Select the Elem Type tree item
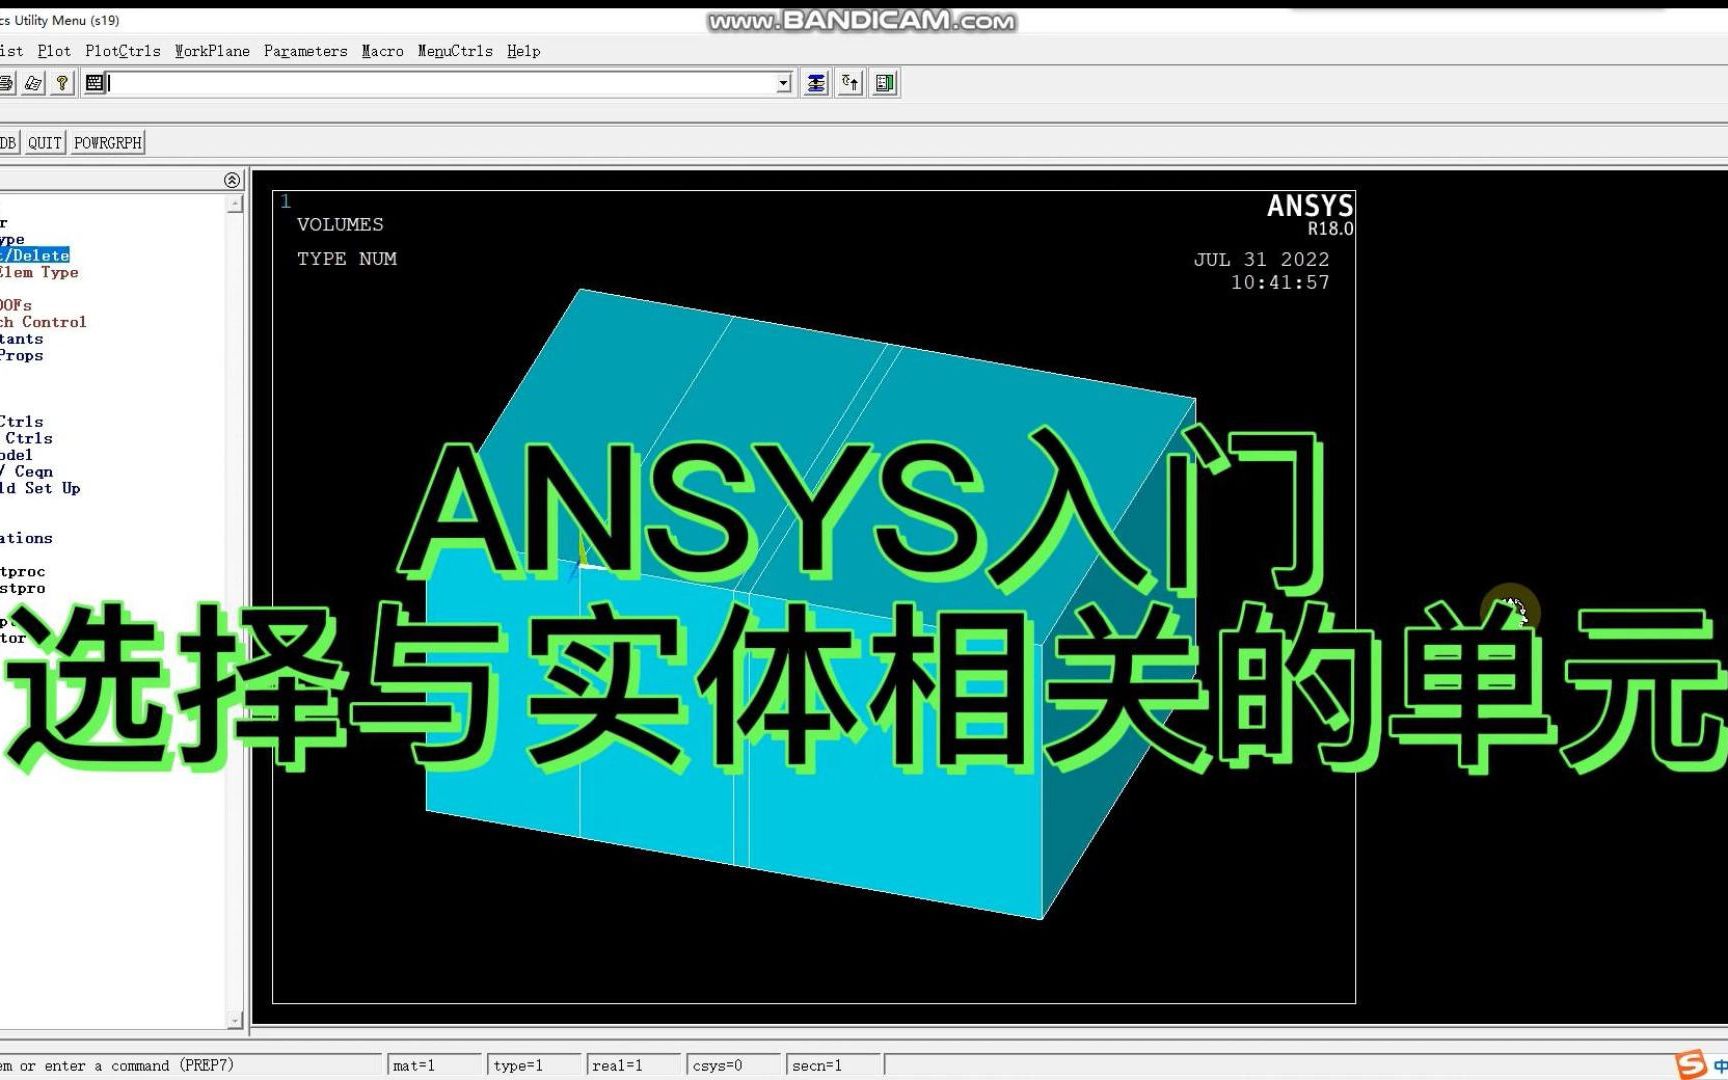 (39, 272)
